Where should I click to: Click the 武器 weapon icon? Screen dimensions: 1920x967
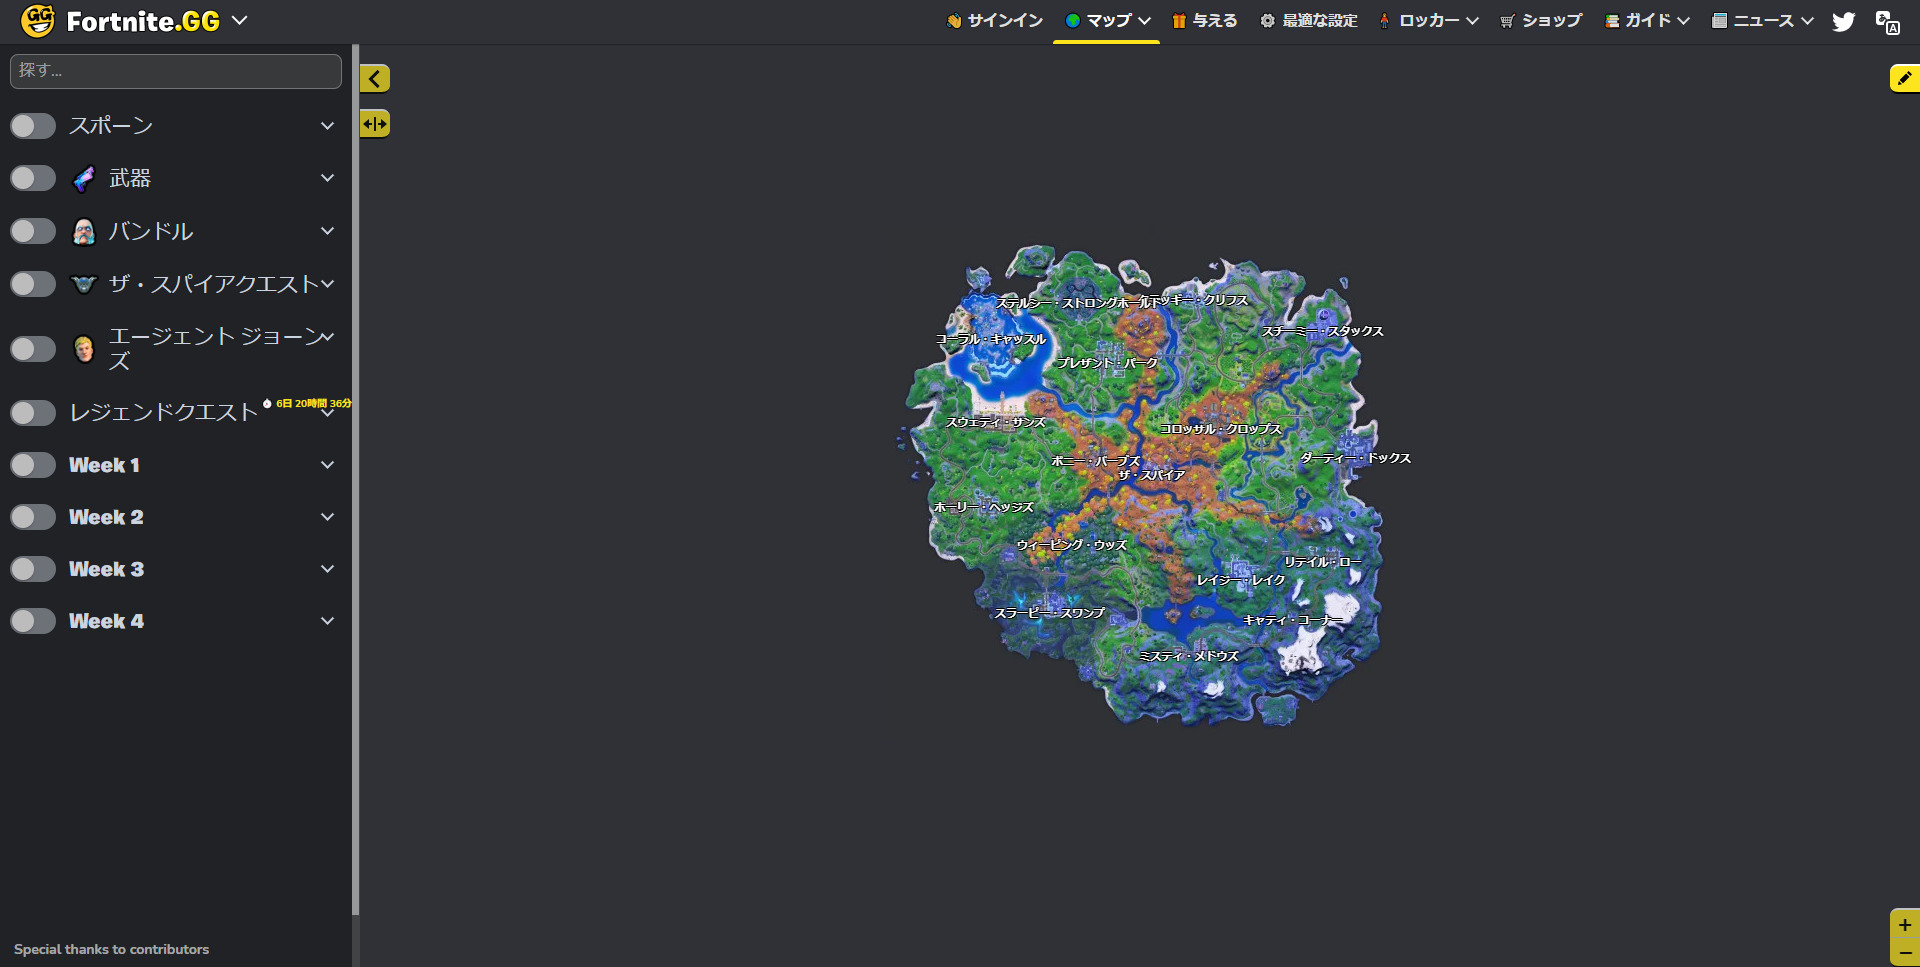85,179
